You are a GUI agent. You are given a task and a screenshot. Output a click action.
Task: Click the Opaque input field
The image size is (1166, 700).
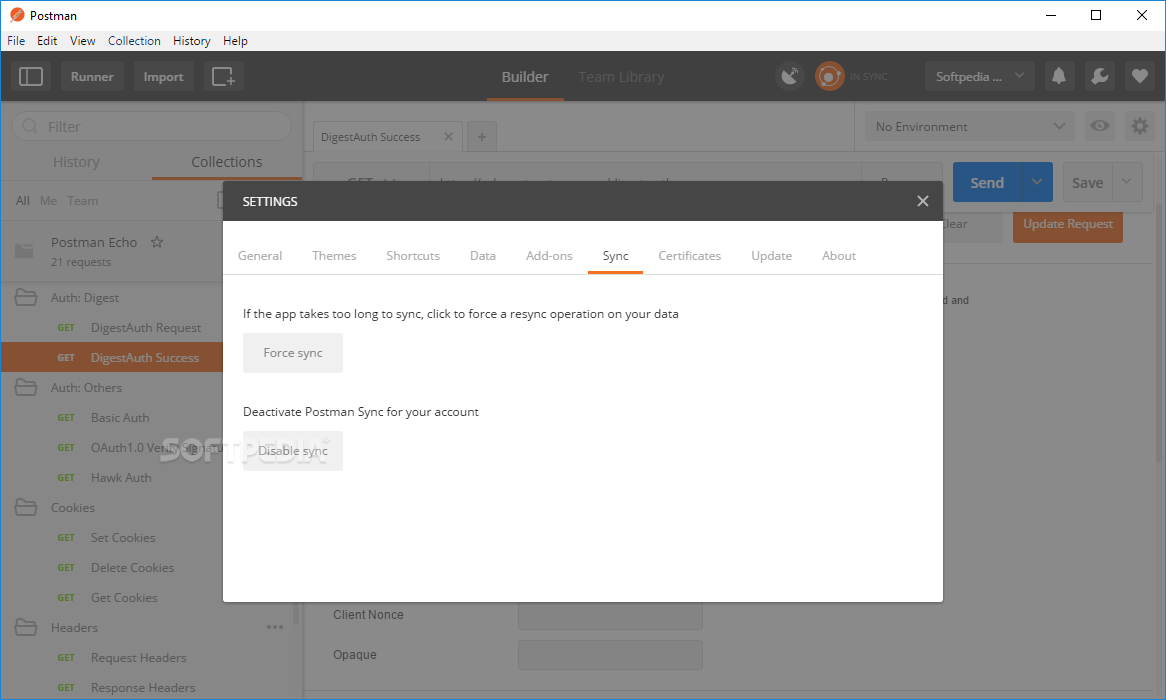[611, 655]
